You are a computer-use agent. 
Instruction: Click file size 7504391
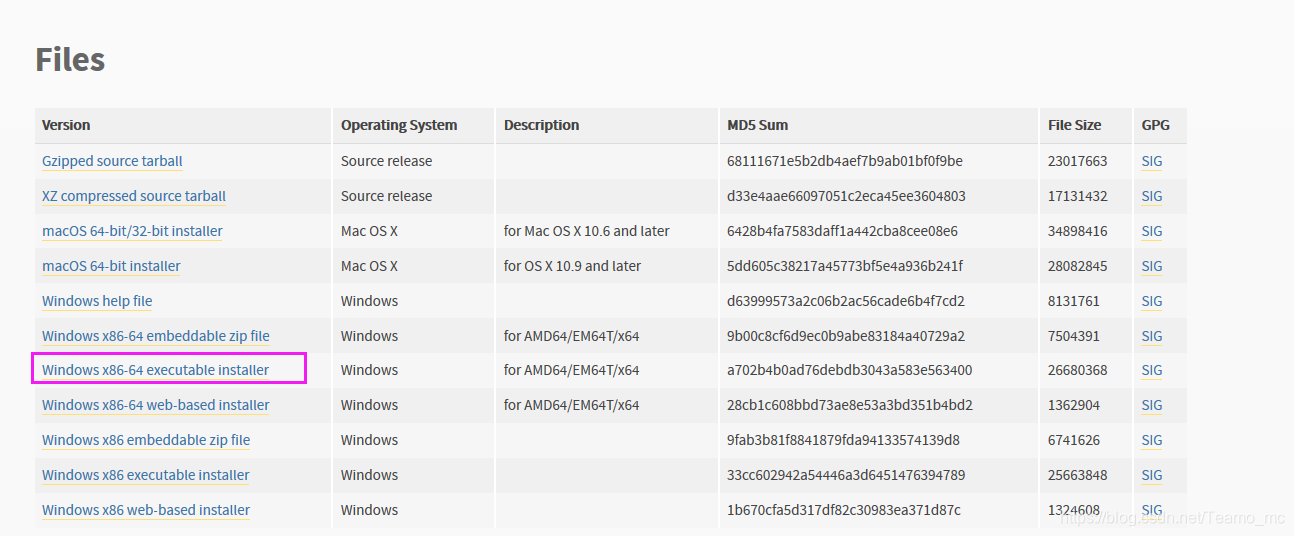[x=1074, y=336]
